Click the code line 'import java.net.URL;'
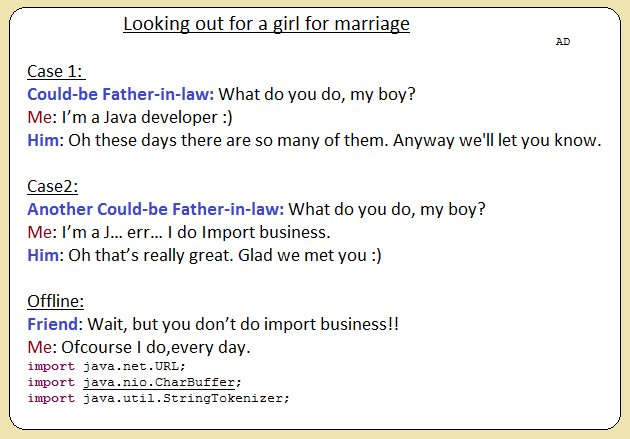Viewport: 630px width, 439px height. 106,366
